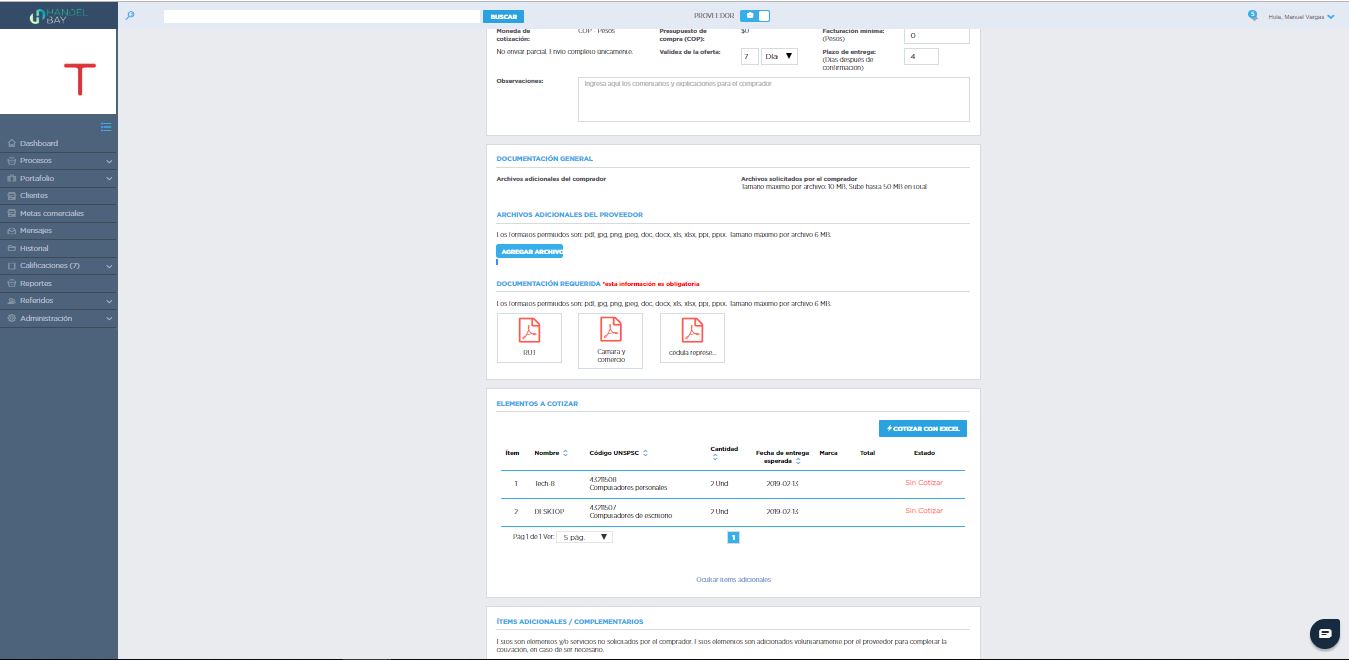This screenshot has width=1349, height=660.
Task: Sort table by Cantidad arrows
Action: point(714,458)
